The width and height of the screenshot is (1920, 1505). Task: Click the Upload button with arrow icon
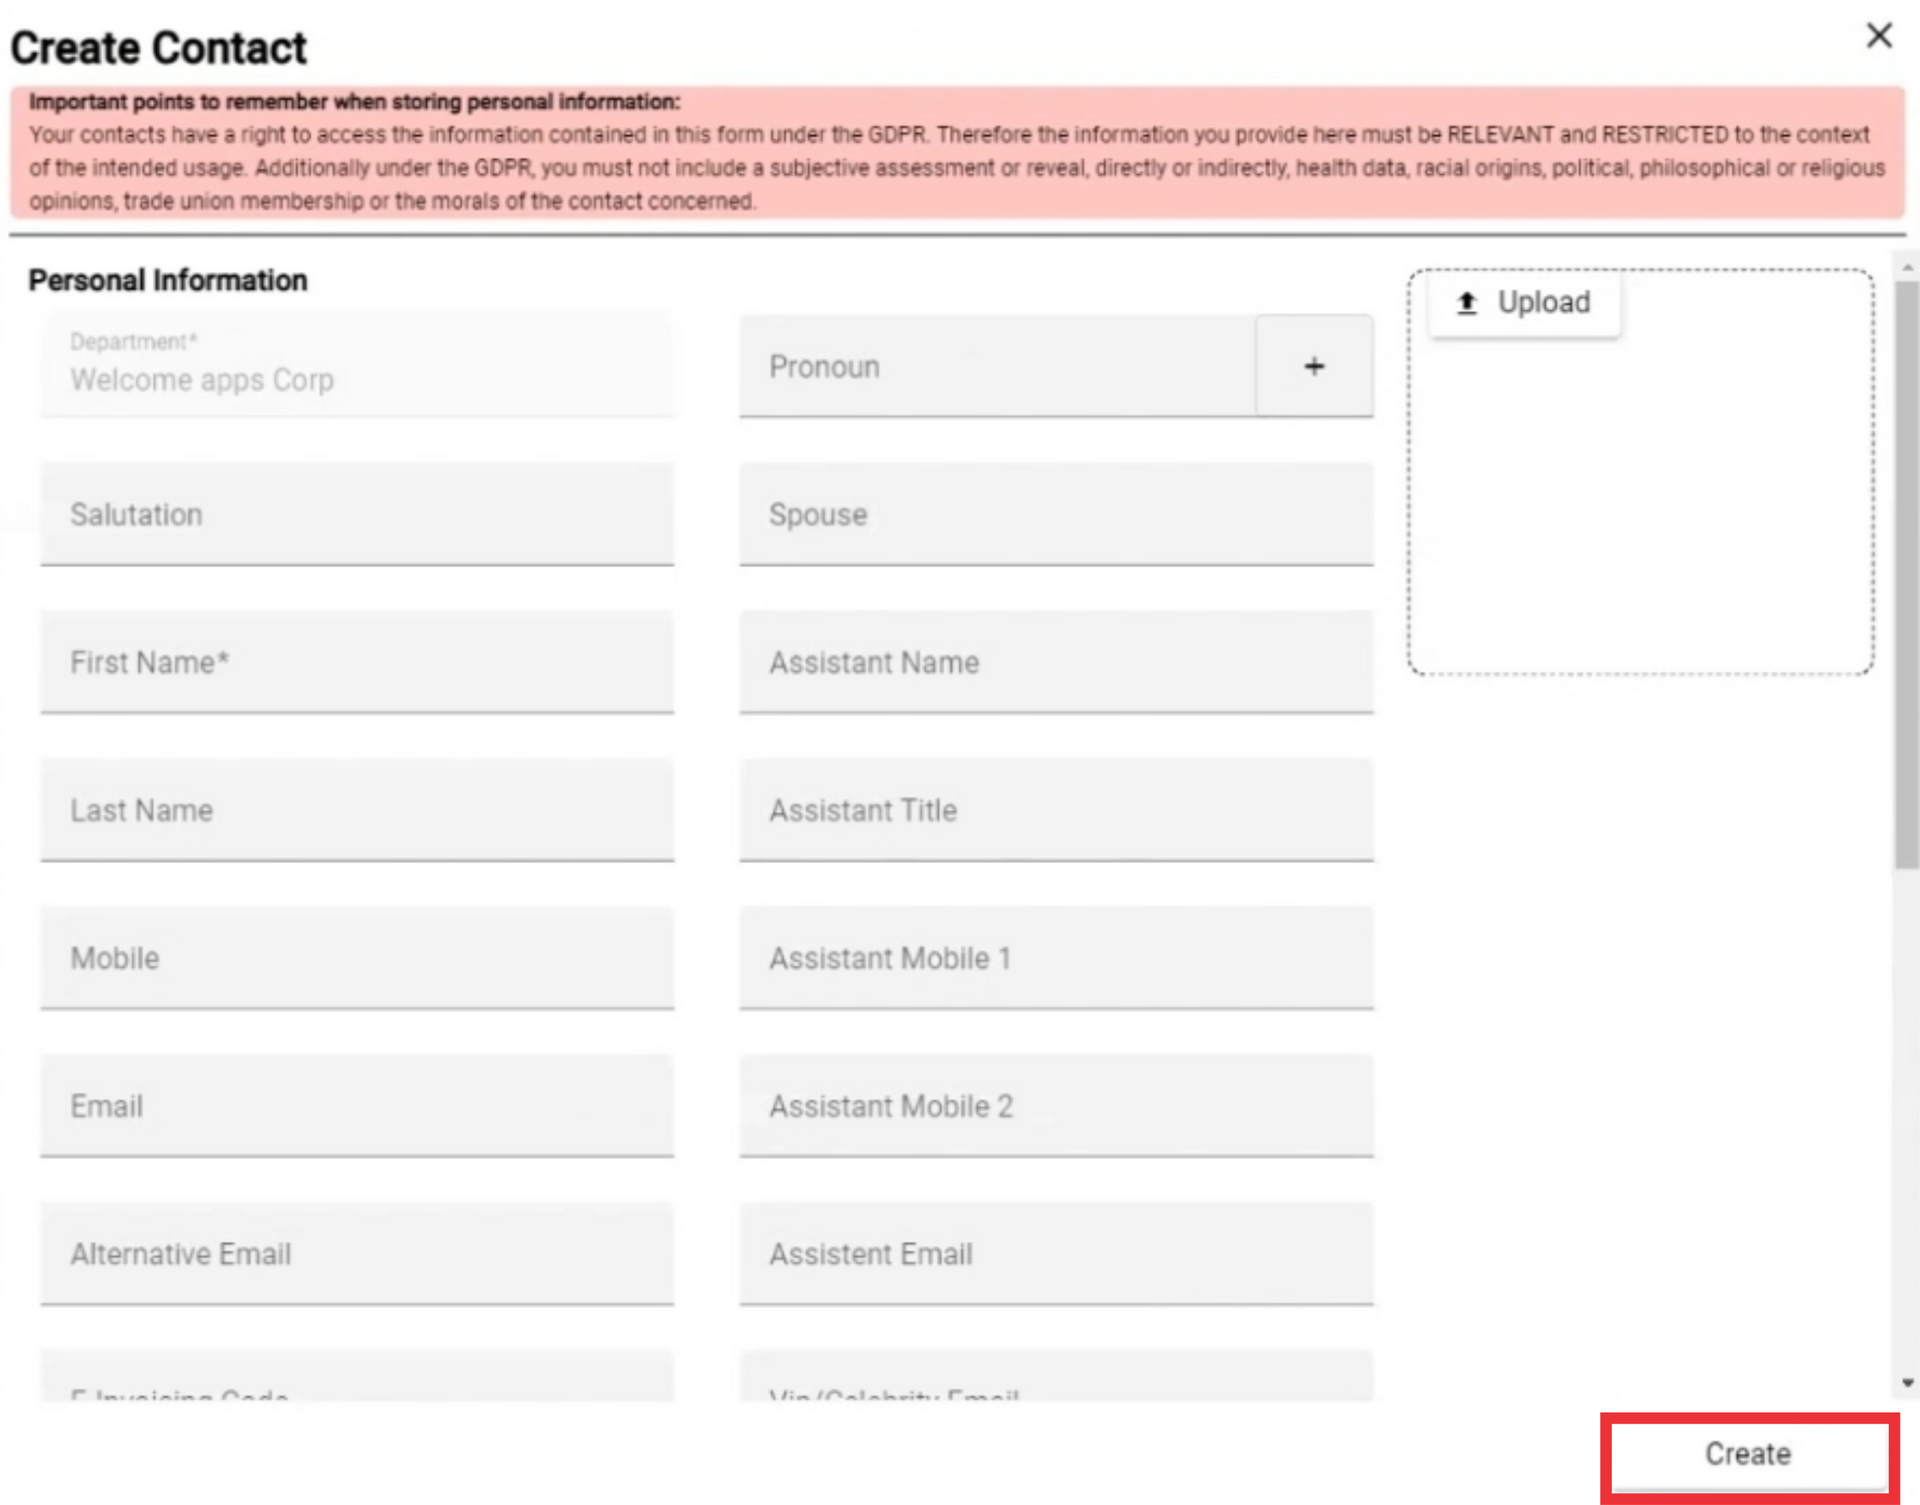(x=1524, y=303)
